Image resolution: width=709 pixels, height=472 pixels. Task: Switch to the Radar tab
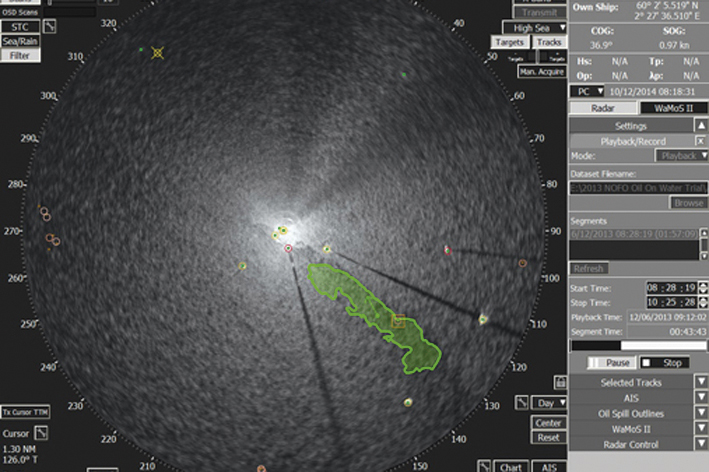click(x=602, y=107)
